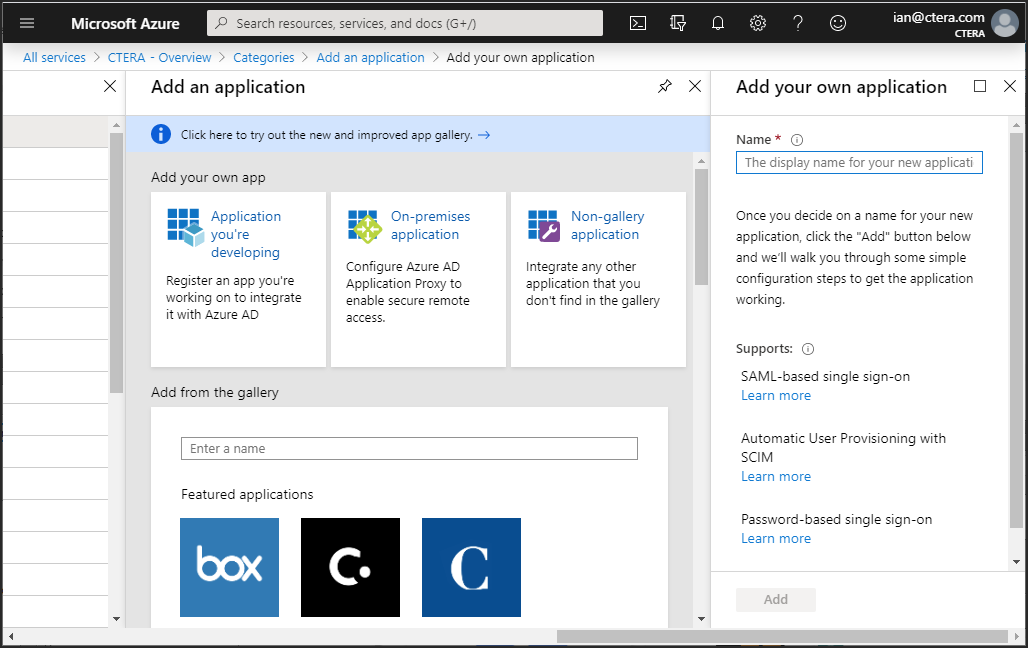Select On-premises application link

(x=431, y=225)
